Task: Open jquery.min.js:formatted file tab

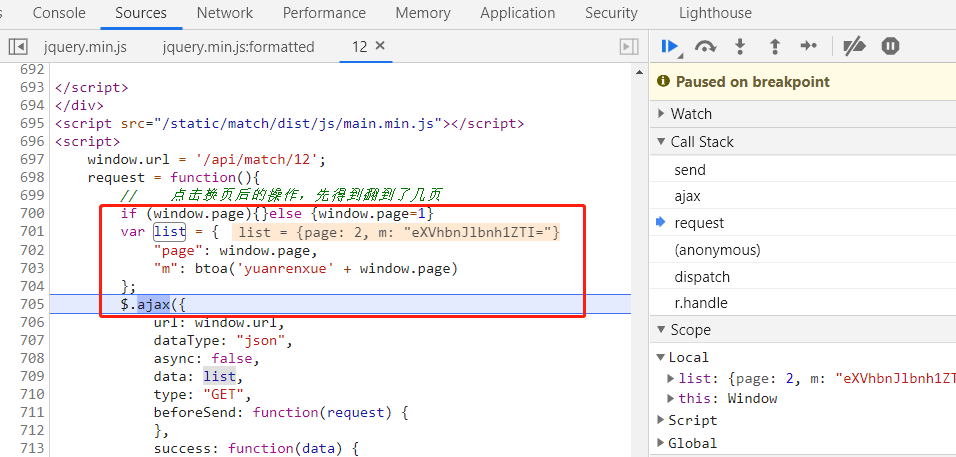Action: (x=238, y=47)
